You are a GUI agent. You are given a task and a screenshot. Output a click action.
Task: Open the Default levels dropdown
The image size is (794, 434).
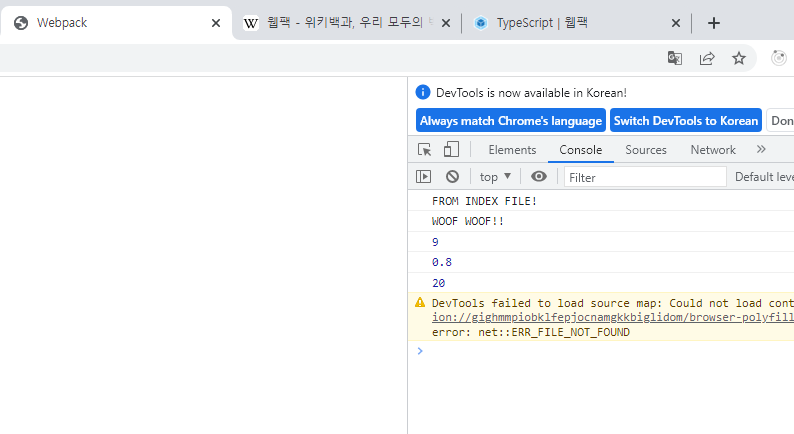pos(764,177)
